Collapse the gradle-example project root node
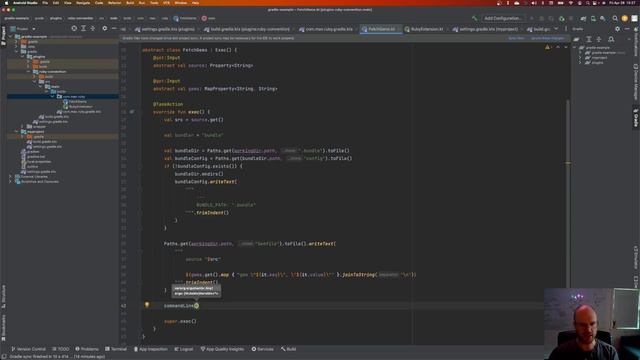 point(11,36)
